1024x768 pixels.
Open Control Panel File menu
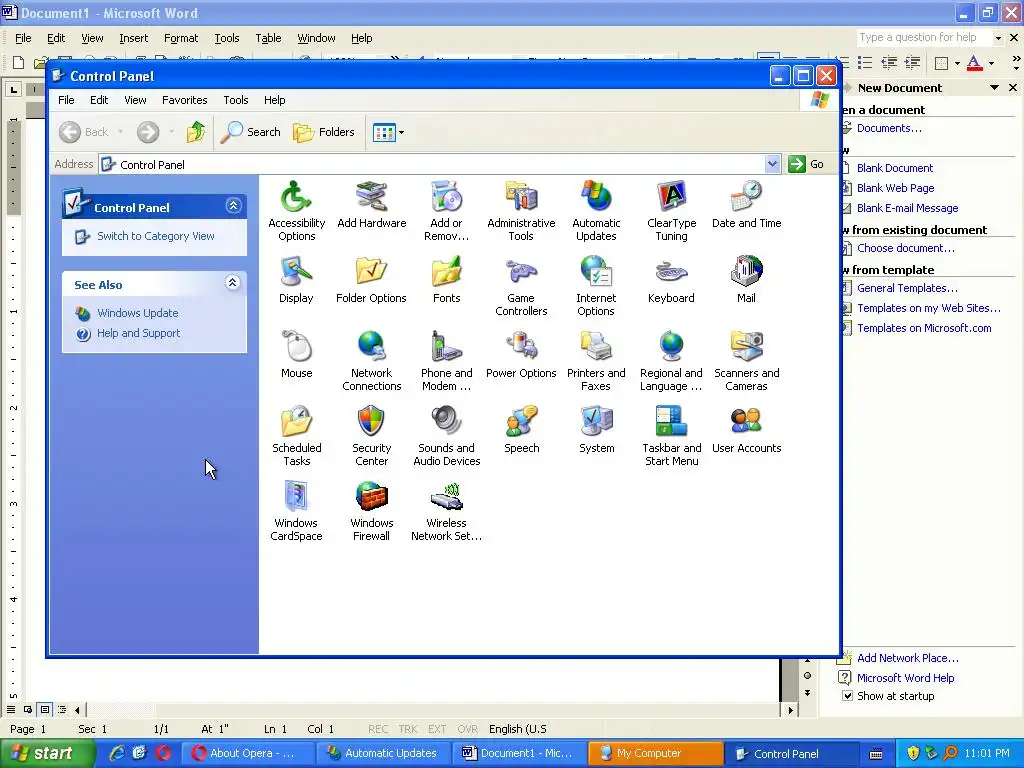click(x=66, y=100)
